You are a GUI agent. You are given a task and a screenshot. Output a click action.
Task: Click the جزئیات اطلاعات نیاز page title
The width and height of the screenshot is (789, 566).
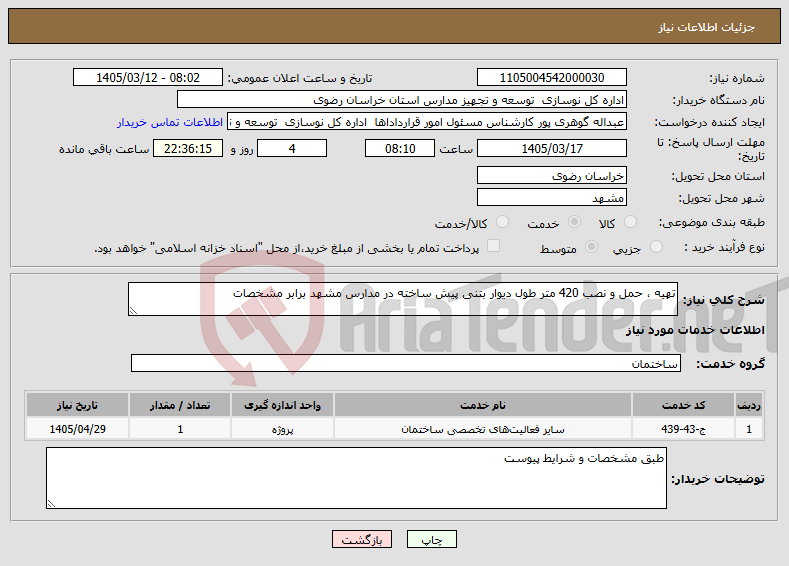pyautogui.click(x=706, y=27)
